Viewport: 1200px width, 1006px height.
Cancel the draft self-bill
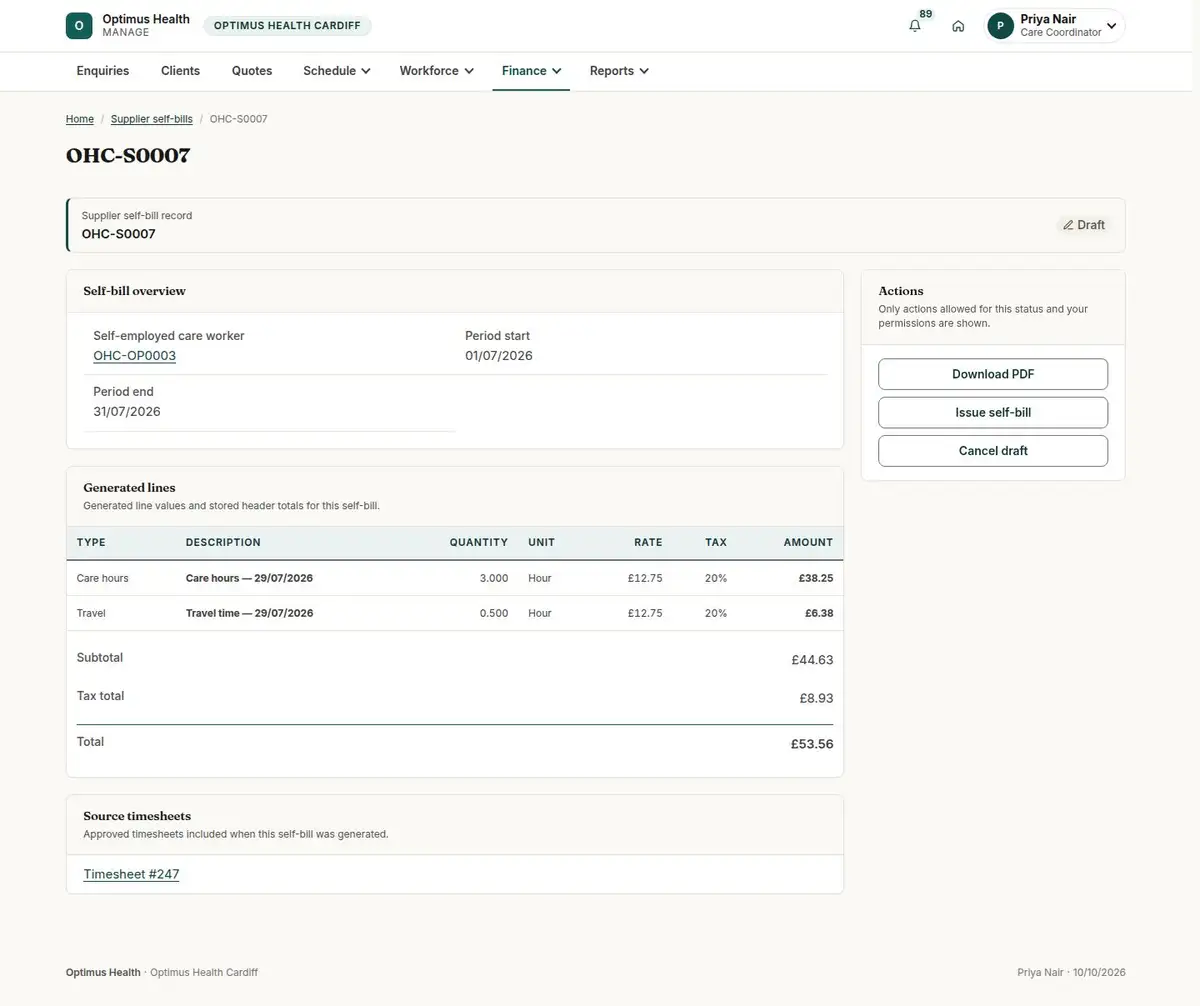tap(993, 450)
